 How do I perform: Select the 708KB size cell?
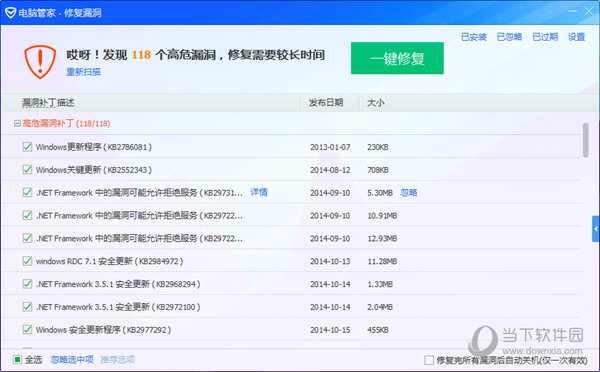coord(378,170)
